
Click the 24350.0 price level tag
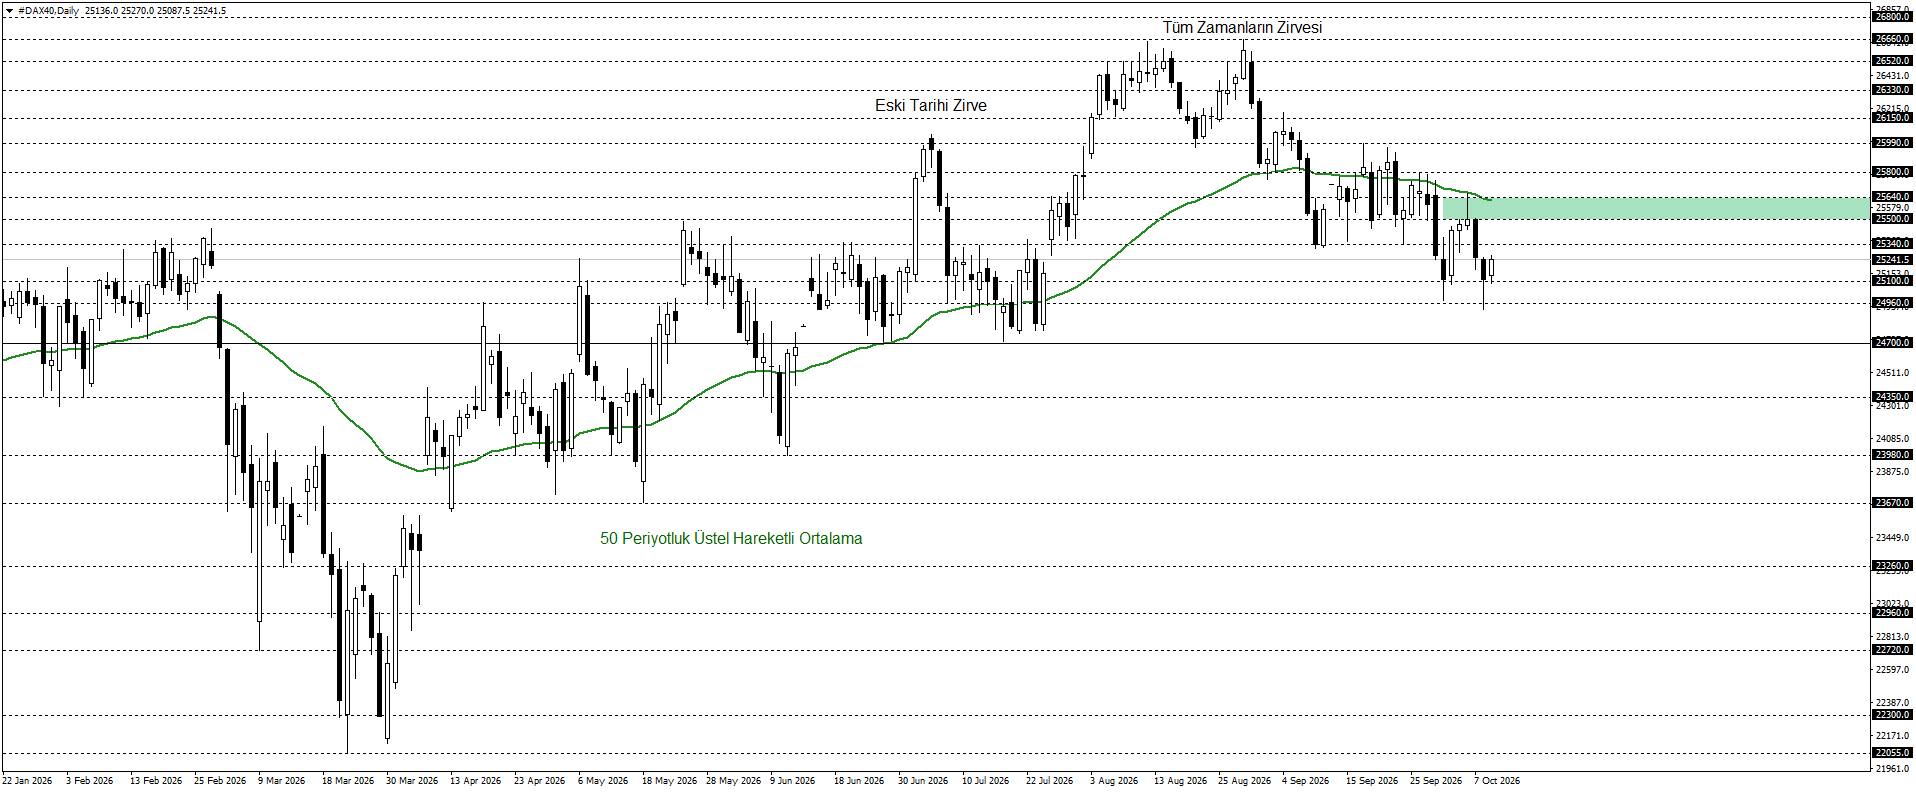[x=1892, y=397]
